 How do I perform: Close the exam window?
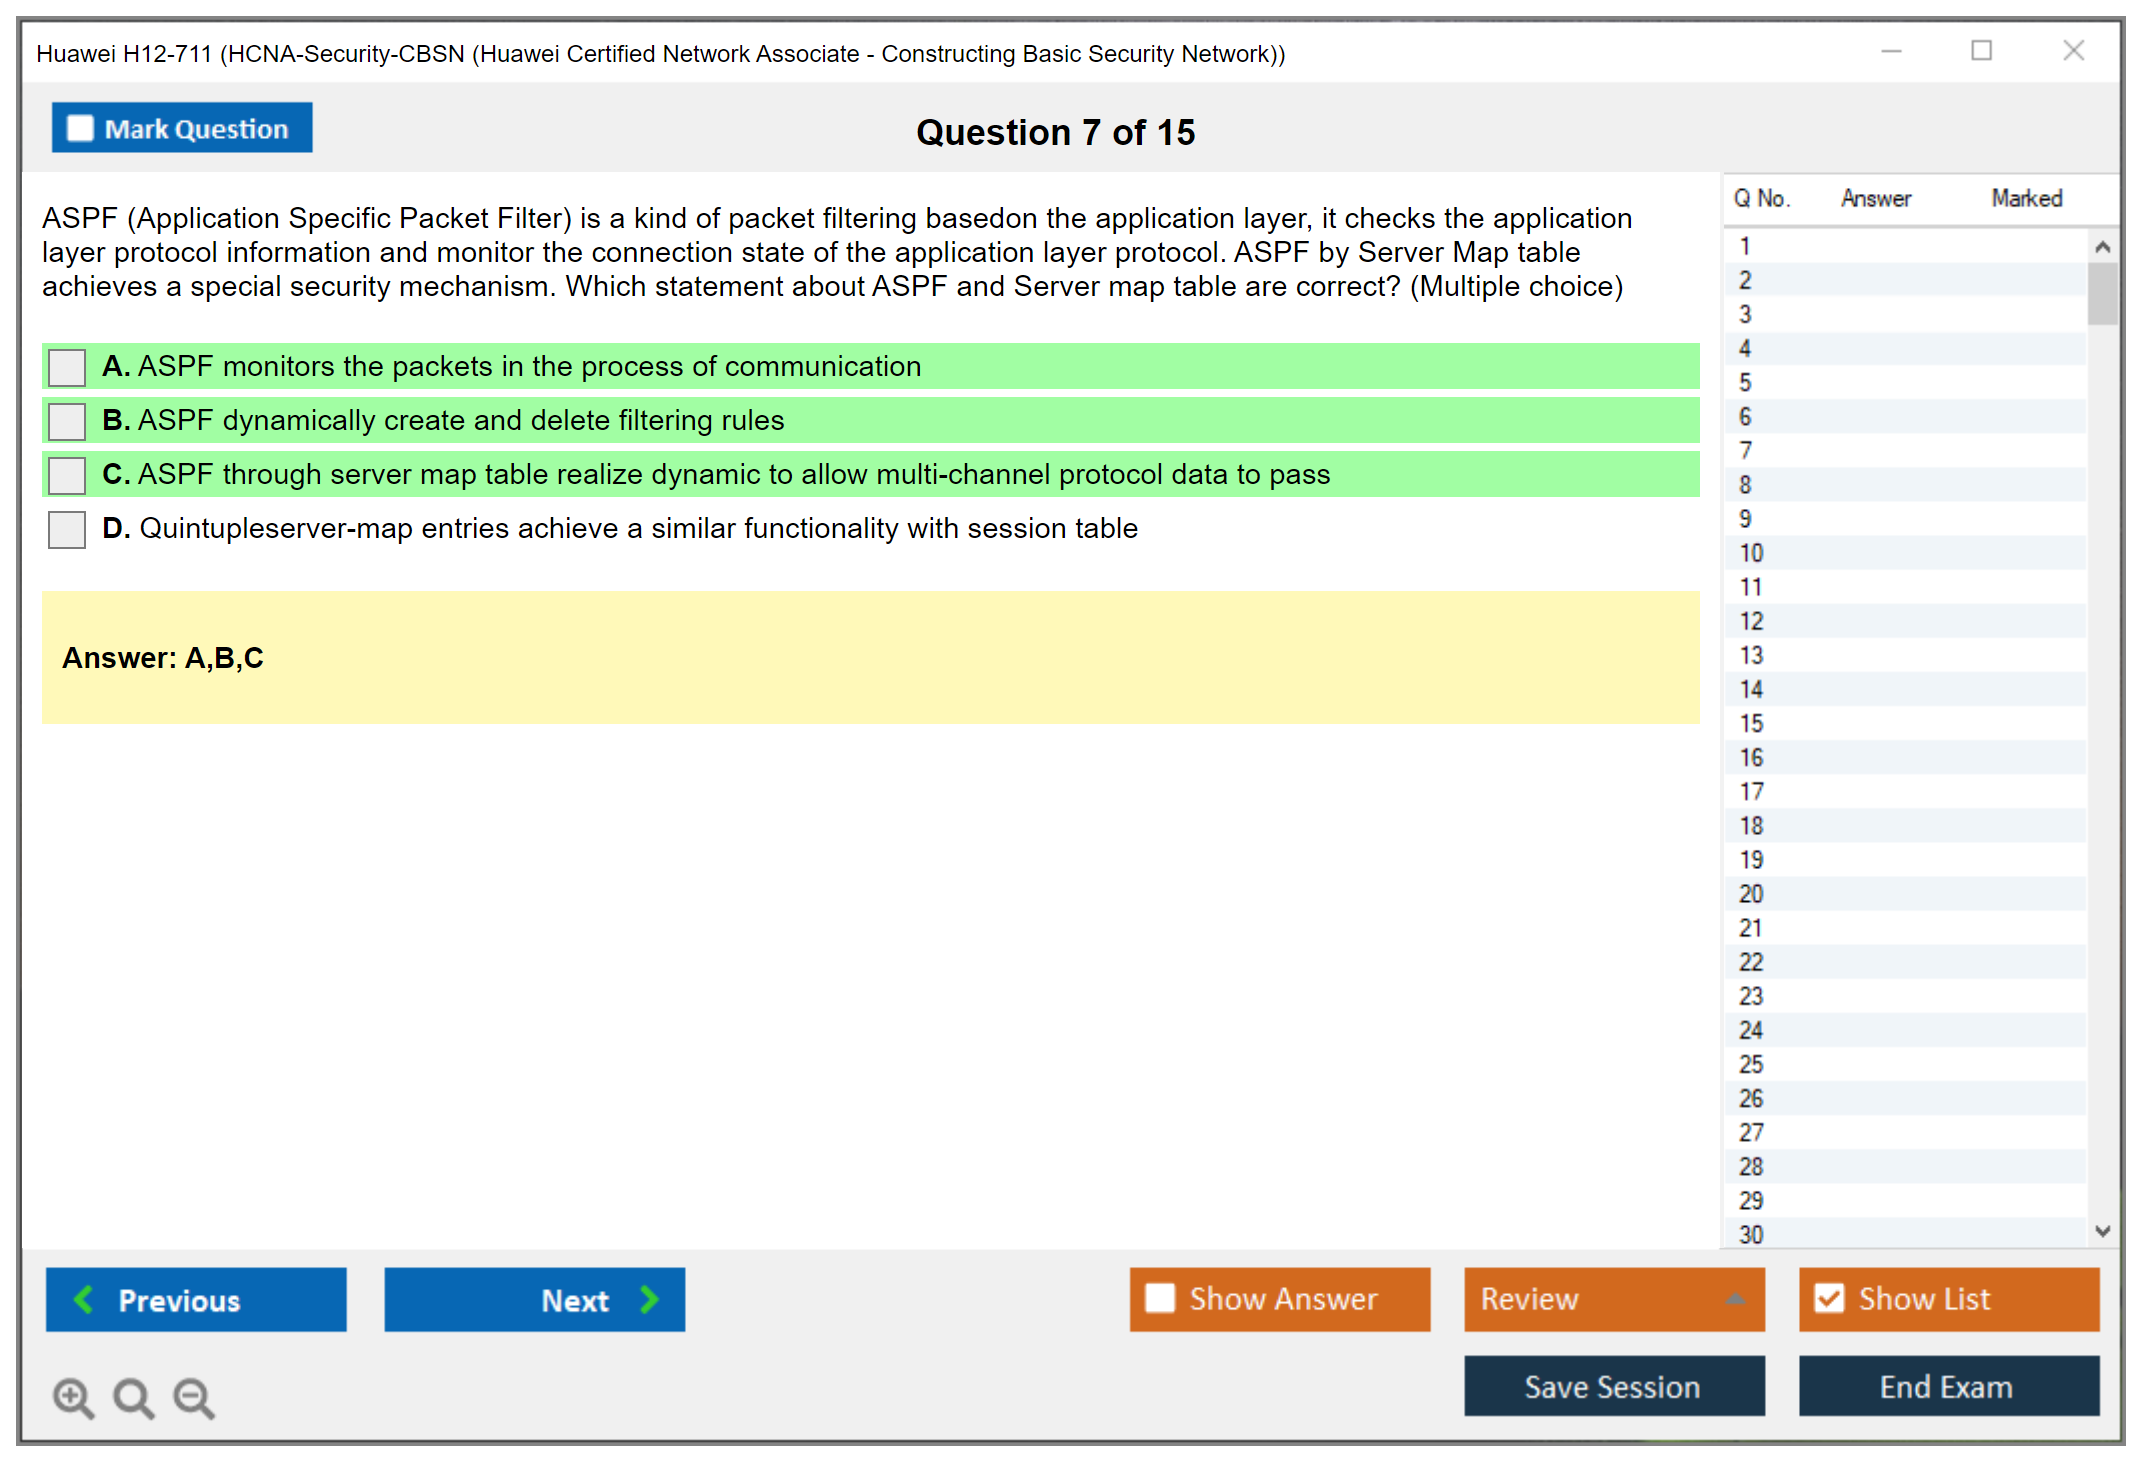[2073, 51]
